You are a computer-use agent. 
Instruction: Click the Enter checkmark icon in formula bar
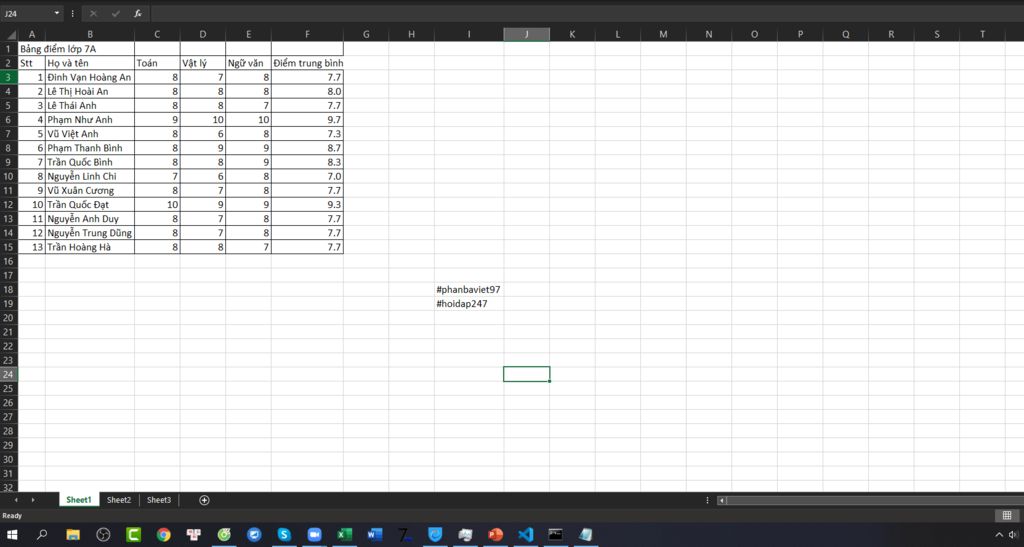[x=116, y=13]
